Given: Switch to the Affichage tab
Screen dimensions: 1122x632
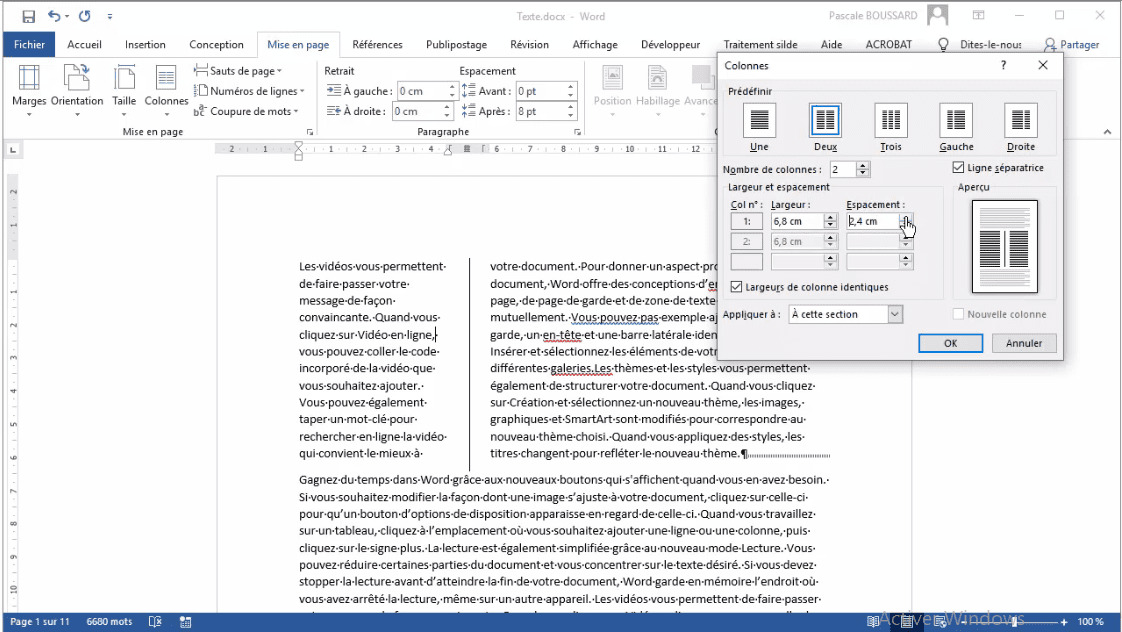Looking at the screenshot, I should click(595, 44).
